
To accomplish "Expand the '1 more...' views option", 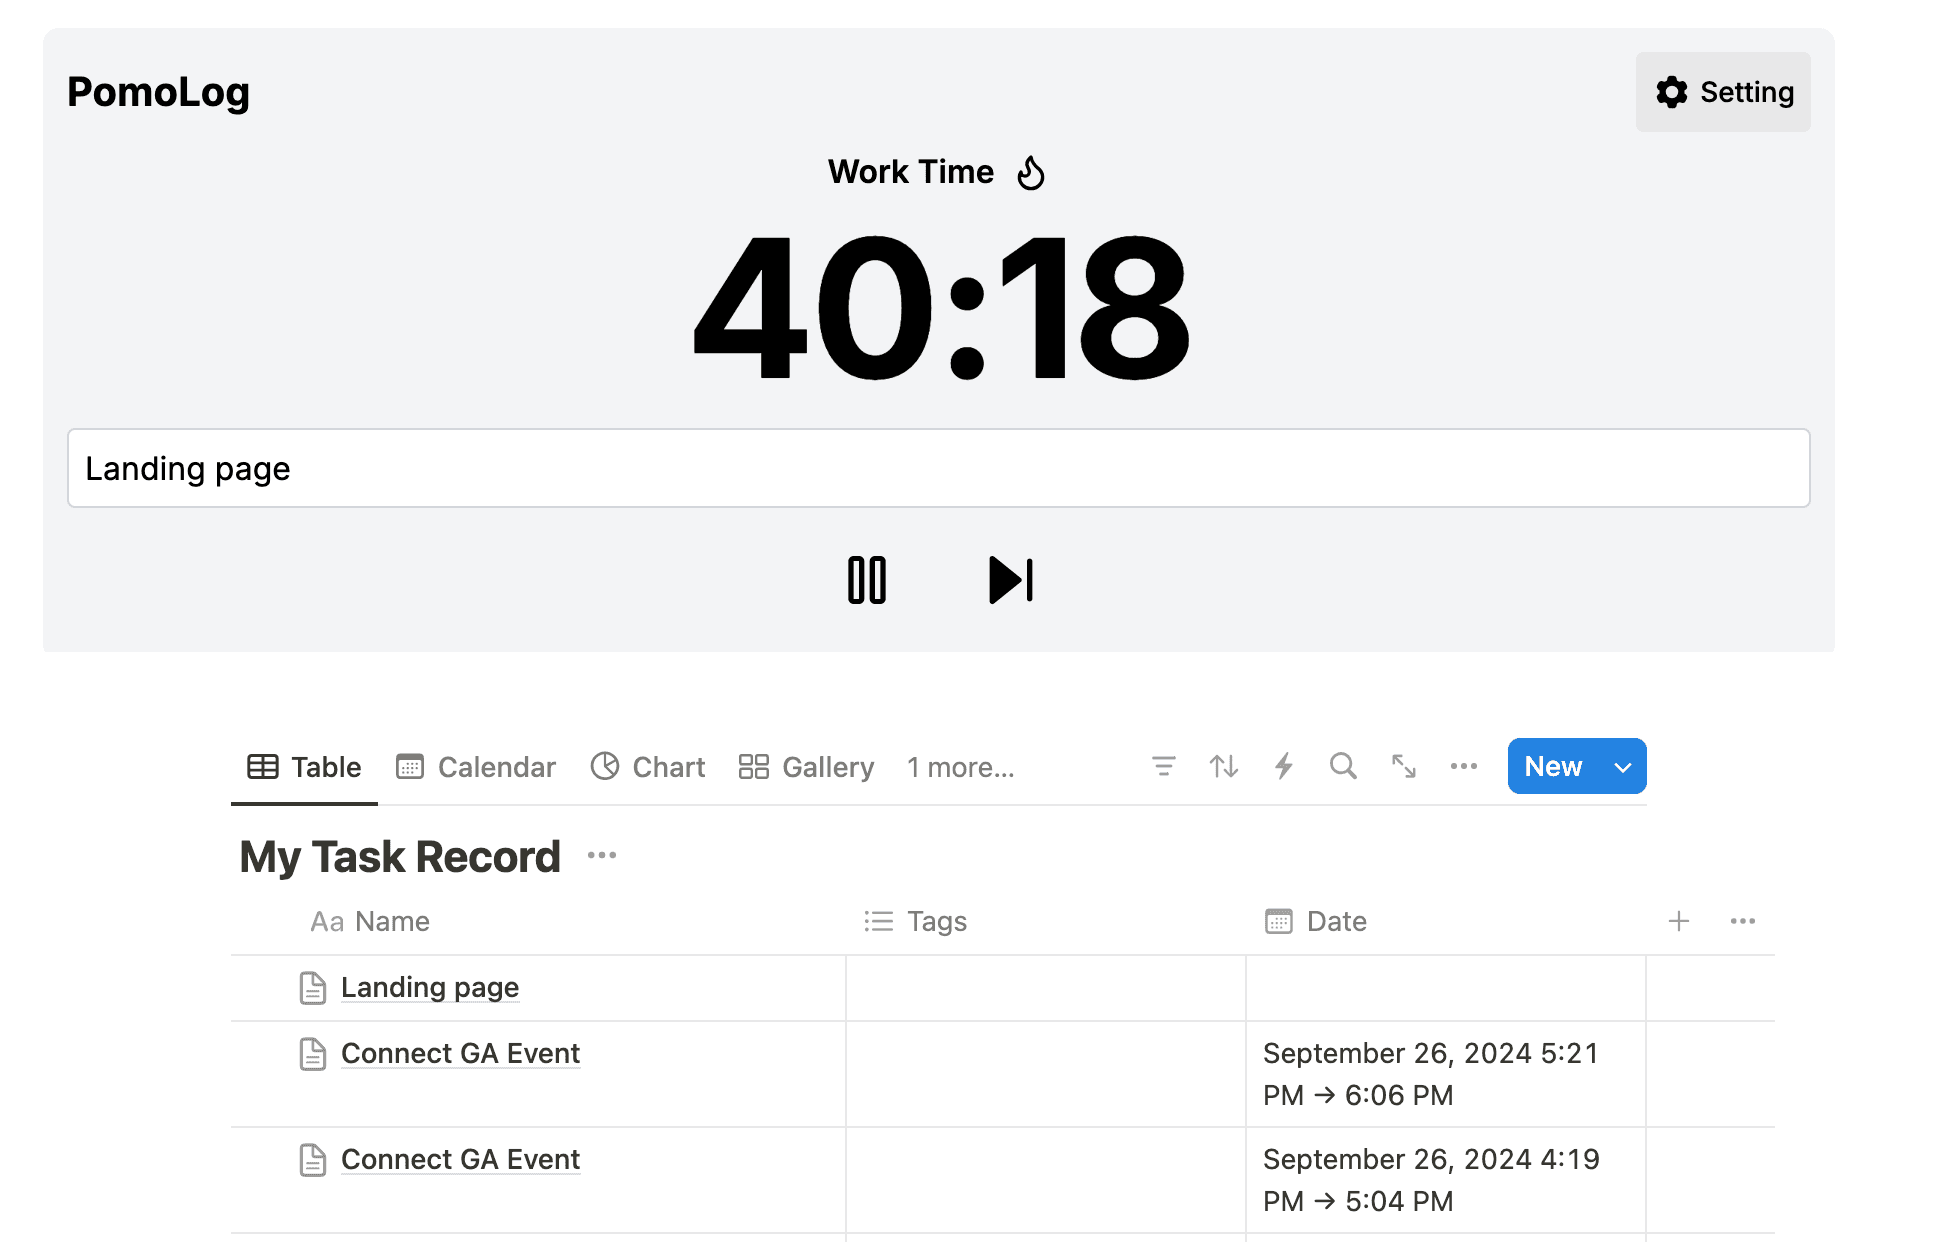I will [x=961, y=767].
